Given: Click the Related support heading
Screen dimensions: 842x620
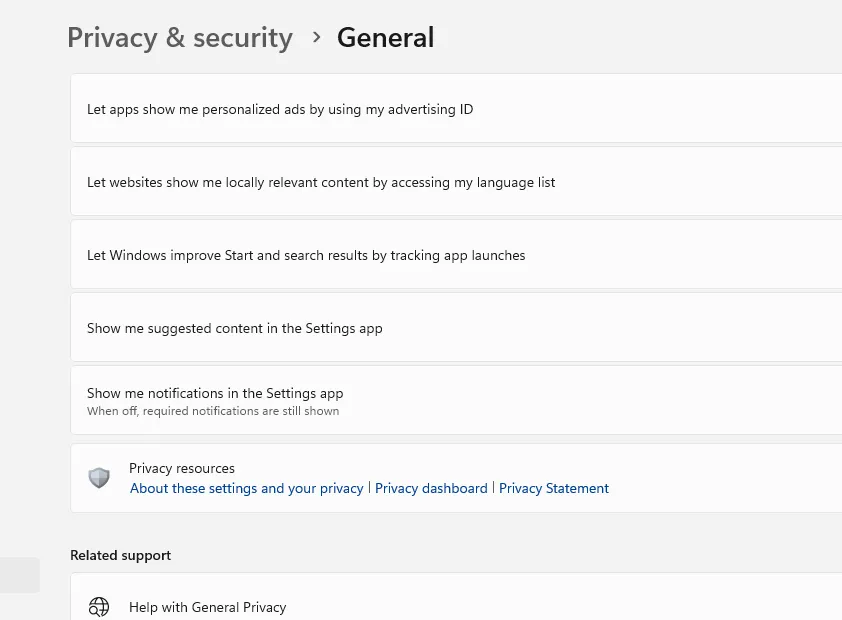Looking at the screenshot, I should [120, 555].
